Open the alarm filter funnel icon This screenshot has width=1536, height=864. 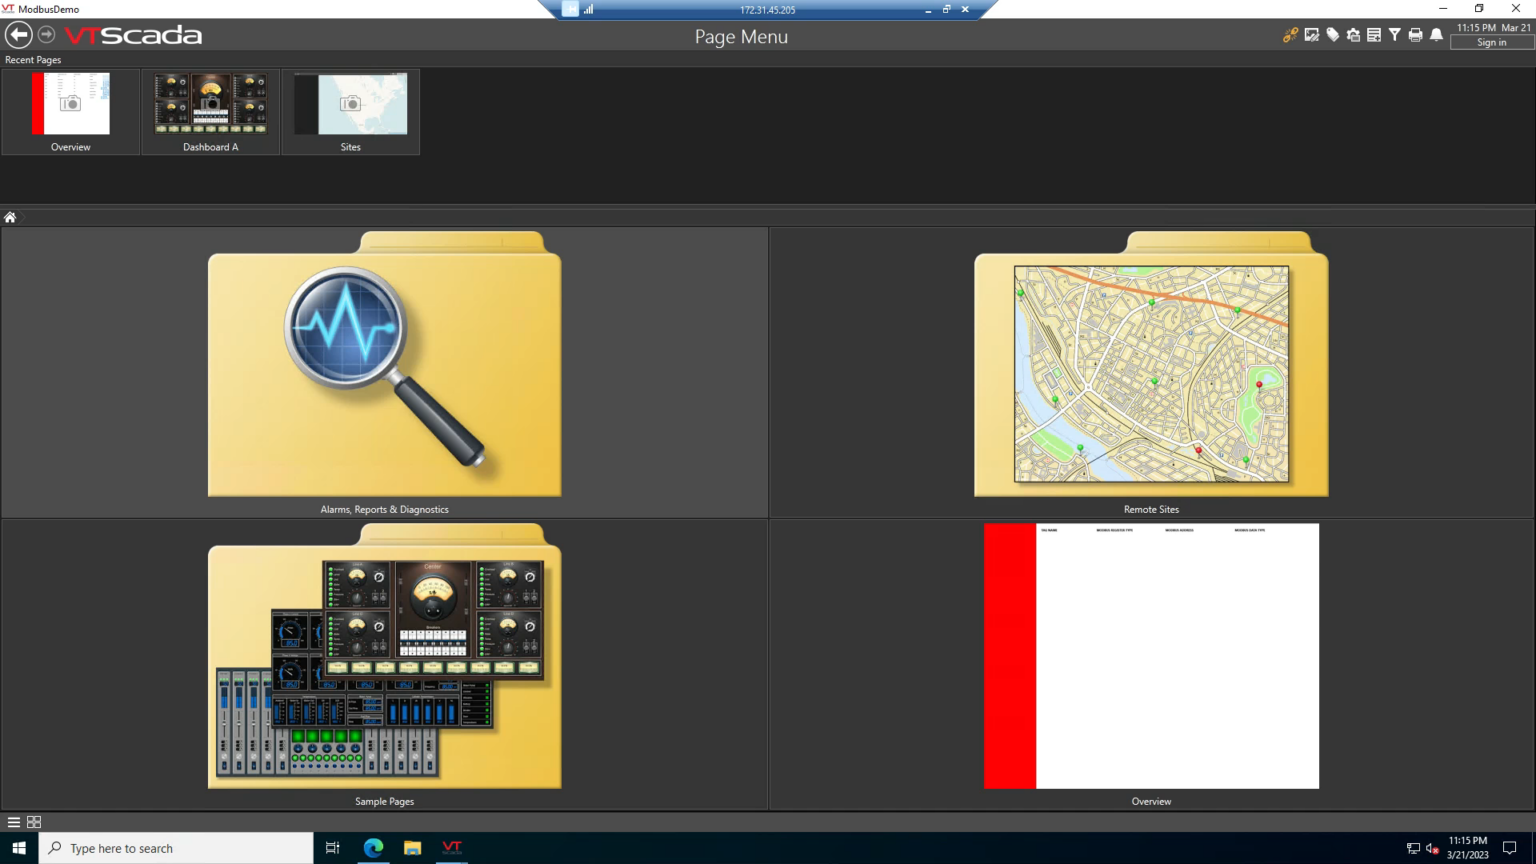(1395, 34)
